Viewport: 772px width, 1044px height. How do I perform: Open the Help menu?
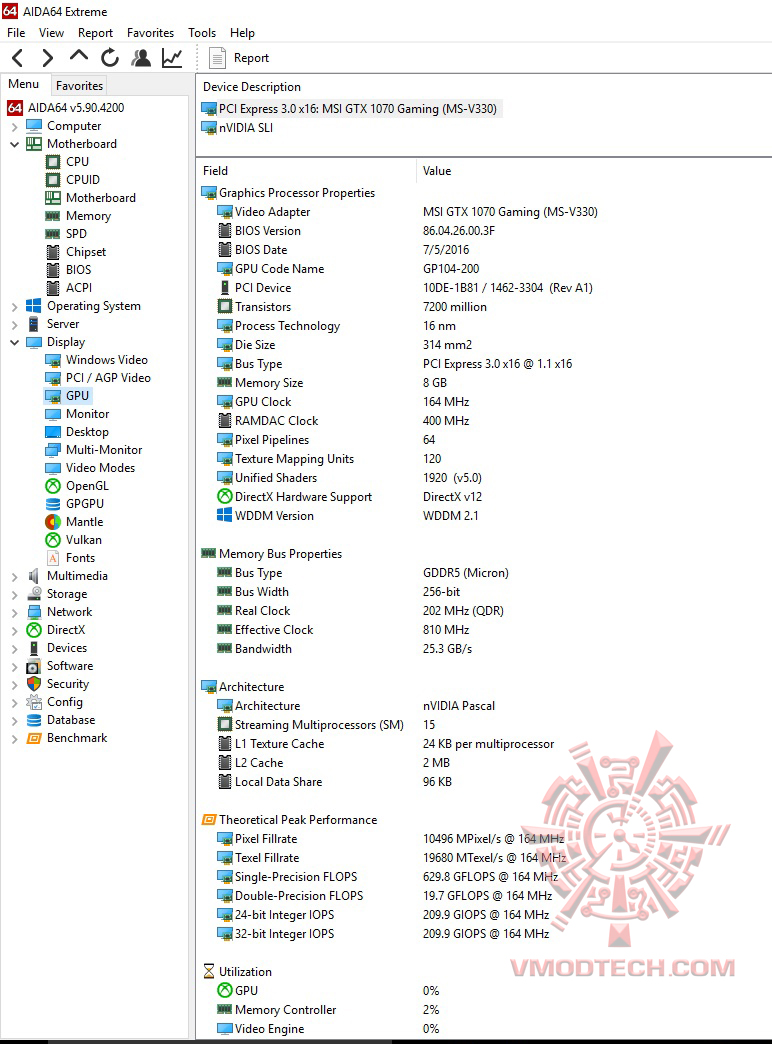click(x=242, y=33)
